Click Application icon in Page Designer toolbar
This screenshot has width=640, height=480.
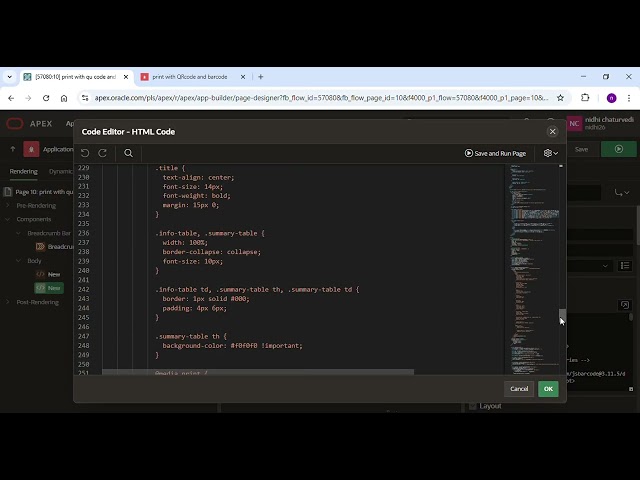pyautogui.click(x=31, y=149)
